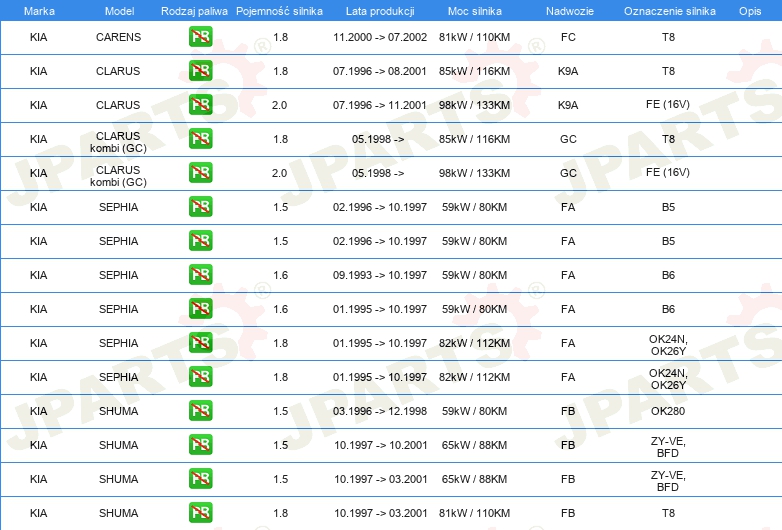Select the OK280 engine code cell
This screenshot has height=530, width=782.
pos(668,411)
